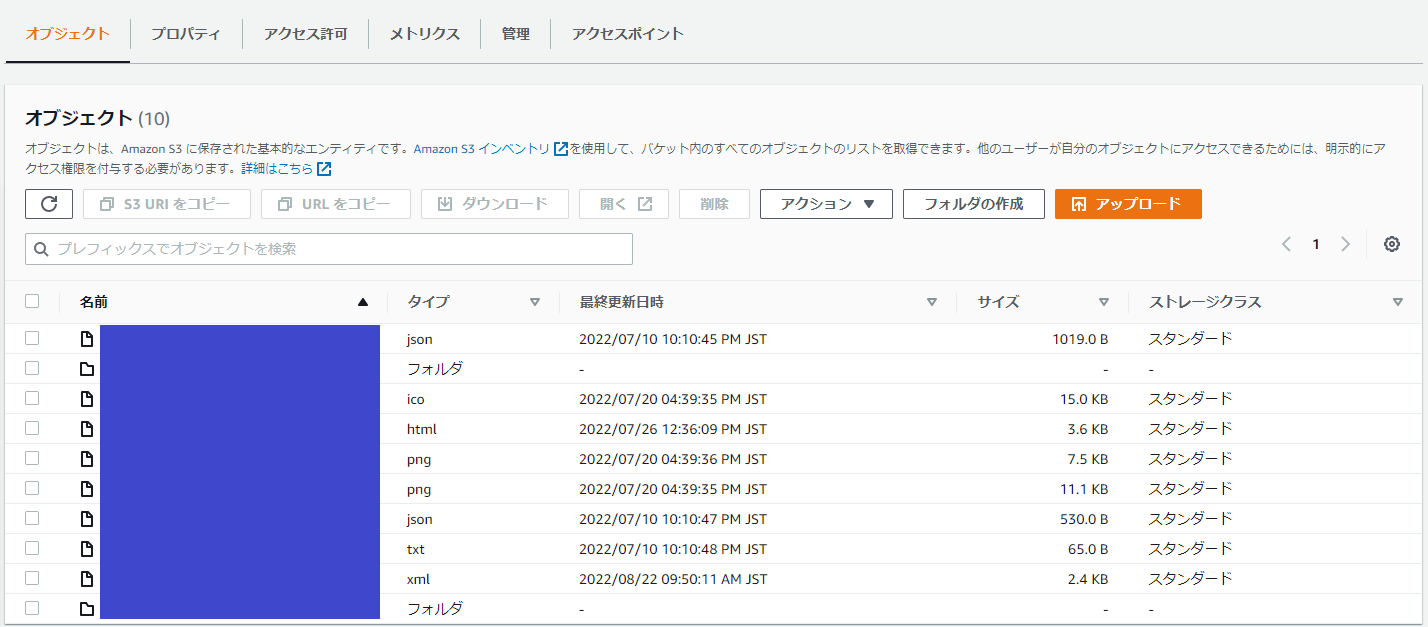Open the page display preferences gear icon
The width and height of the screenshot is (1428, 627).
click(1392, 243)
